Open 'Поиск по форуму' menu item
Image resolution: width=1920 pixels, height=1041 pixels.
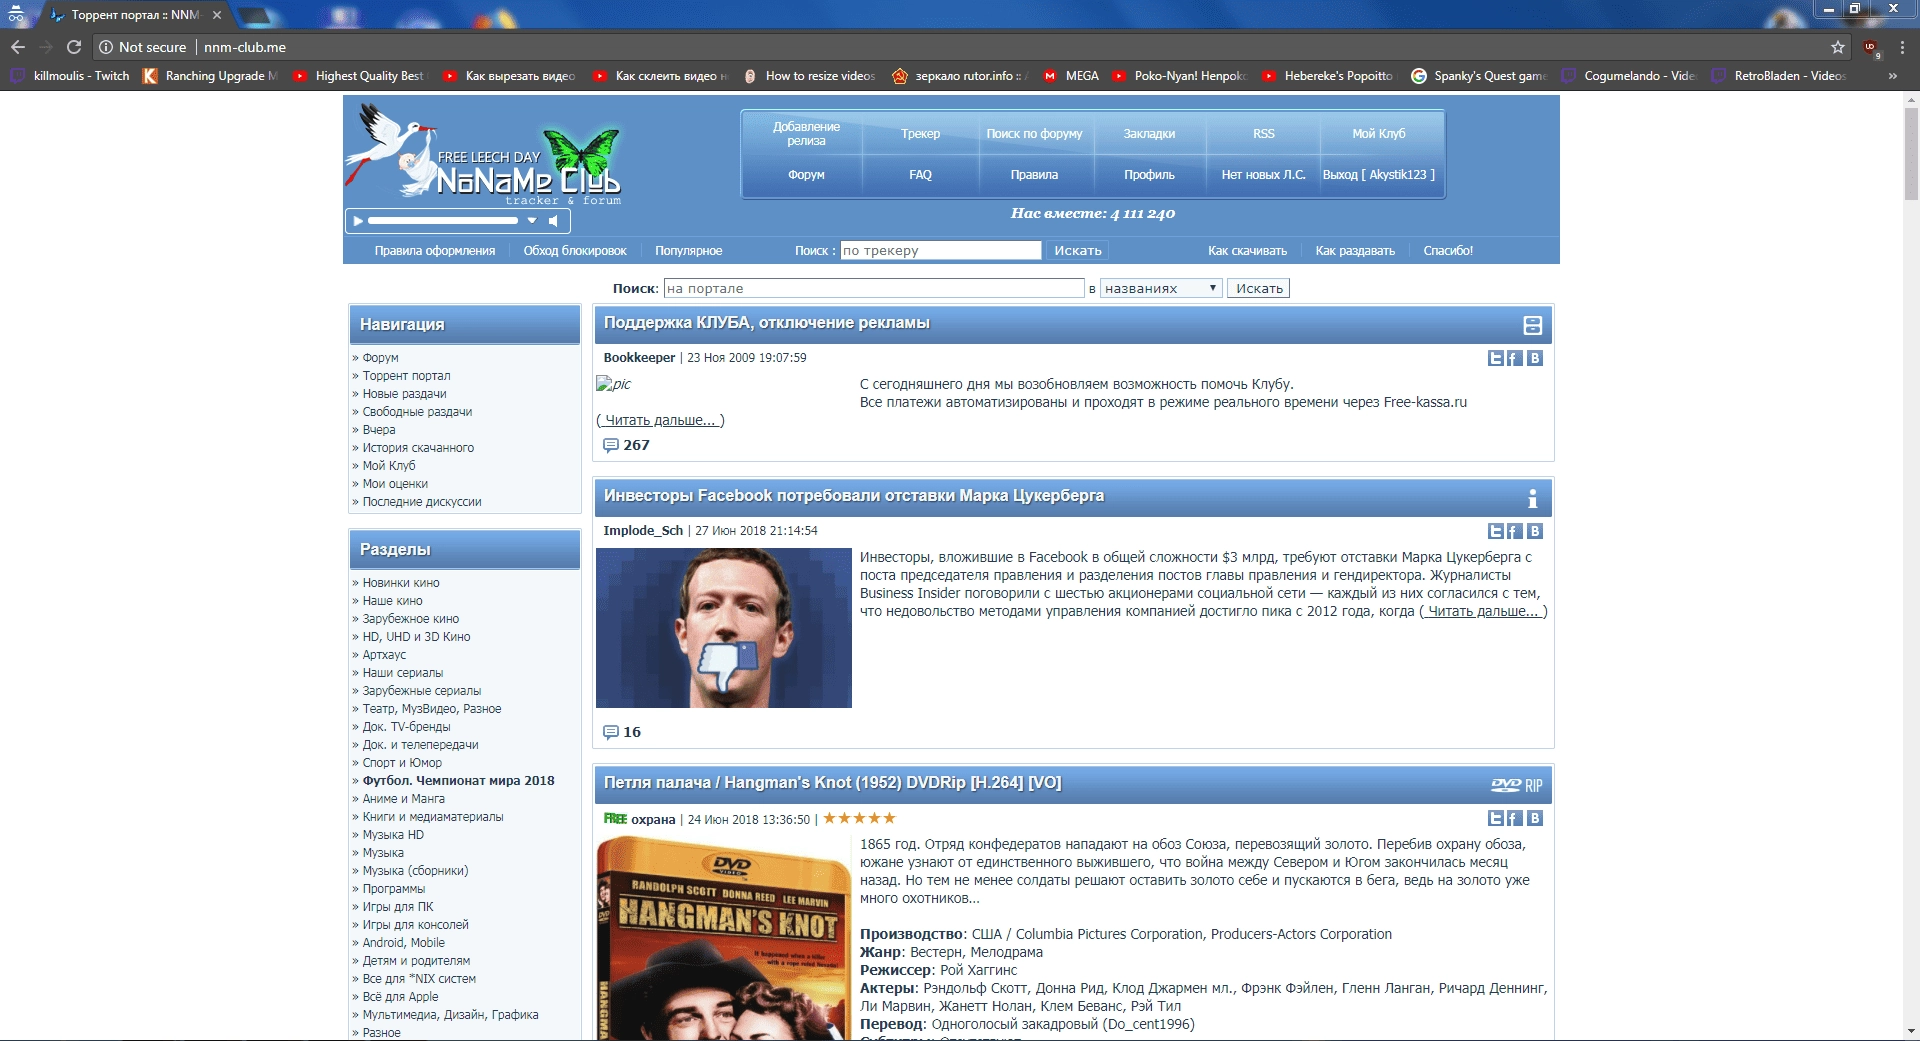click(x=1034, y=134)
